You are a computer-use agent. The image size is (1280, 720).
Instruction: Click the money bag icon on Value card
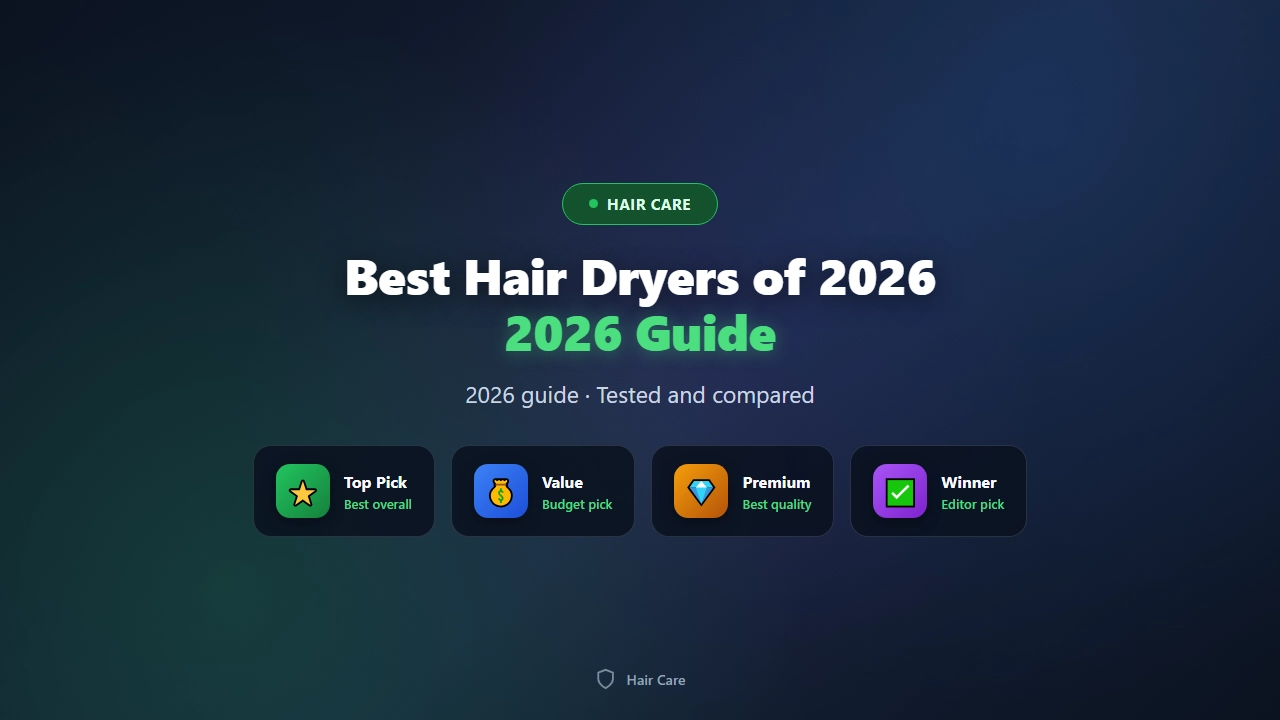tap(501, 491)
